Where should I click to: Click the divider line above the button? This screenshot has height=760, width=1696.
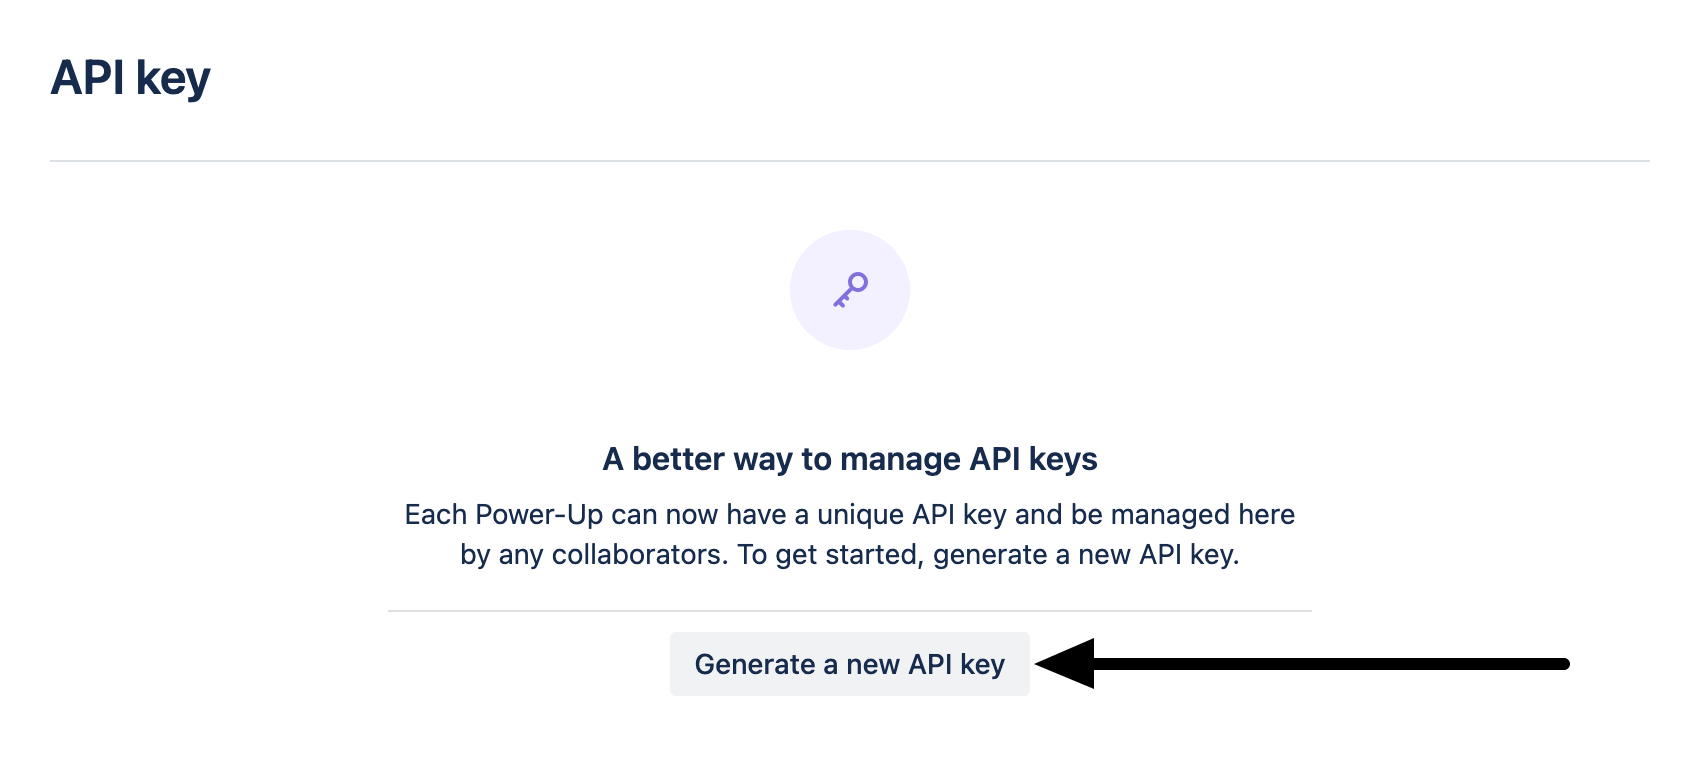click(x=849, y=610)
